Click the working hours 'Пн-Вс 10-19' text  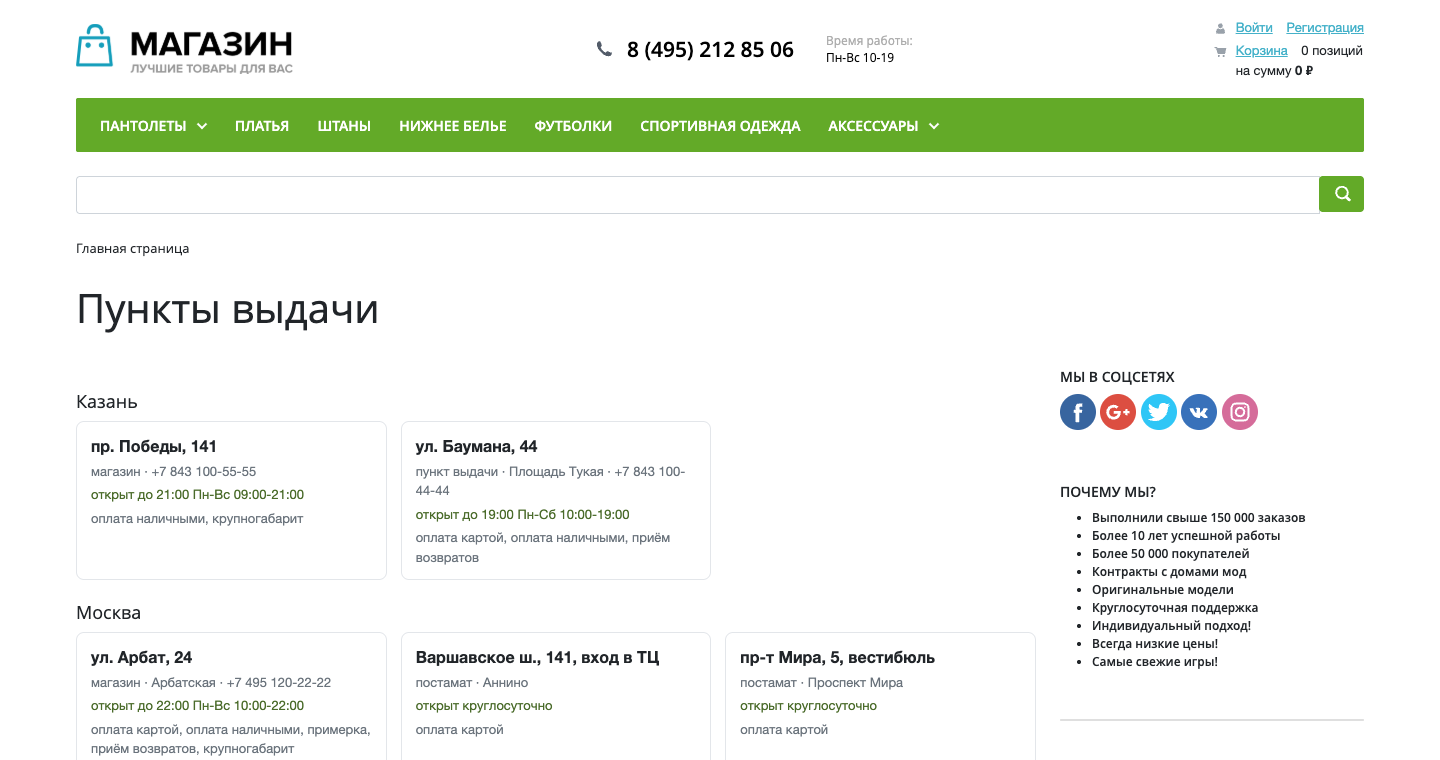(860, 58)
